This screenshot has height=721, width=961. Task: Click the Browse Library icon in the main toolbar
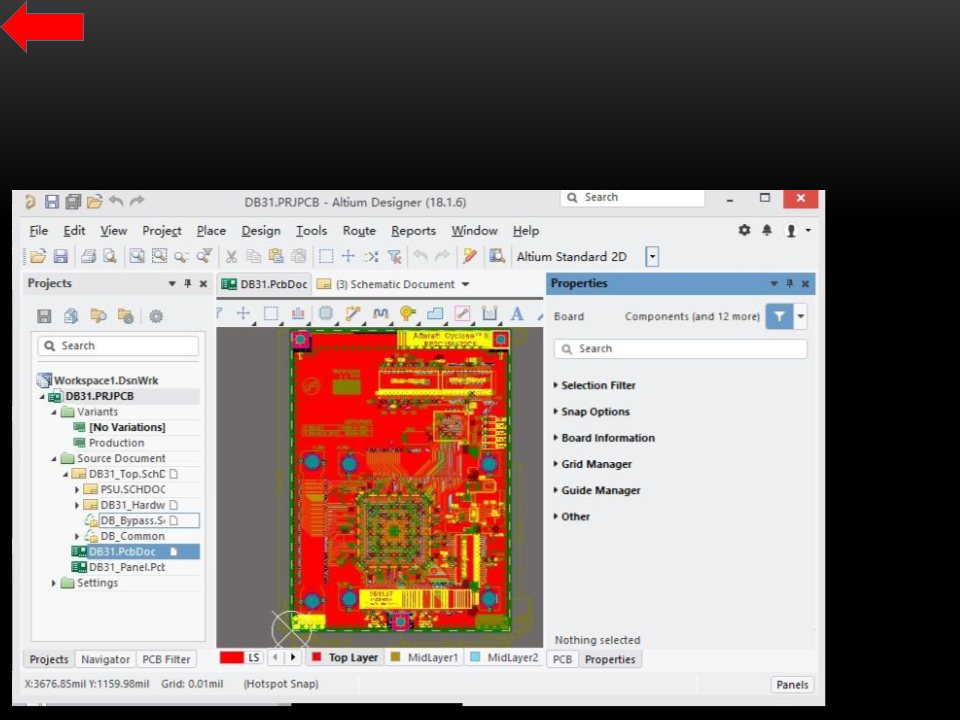pyautogui.click(x=496, y=256)
